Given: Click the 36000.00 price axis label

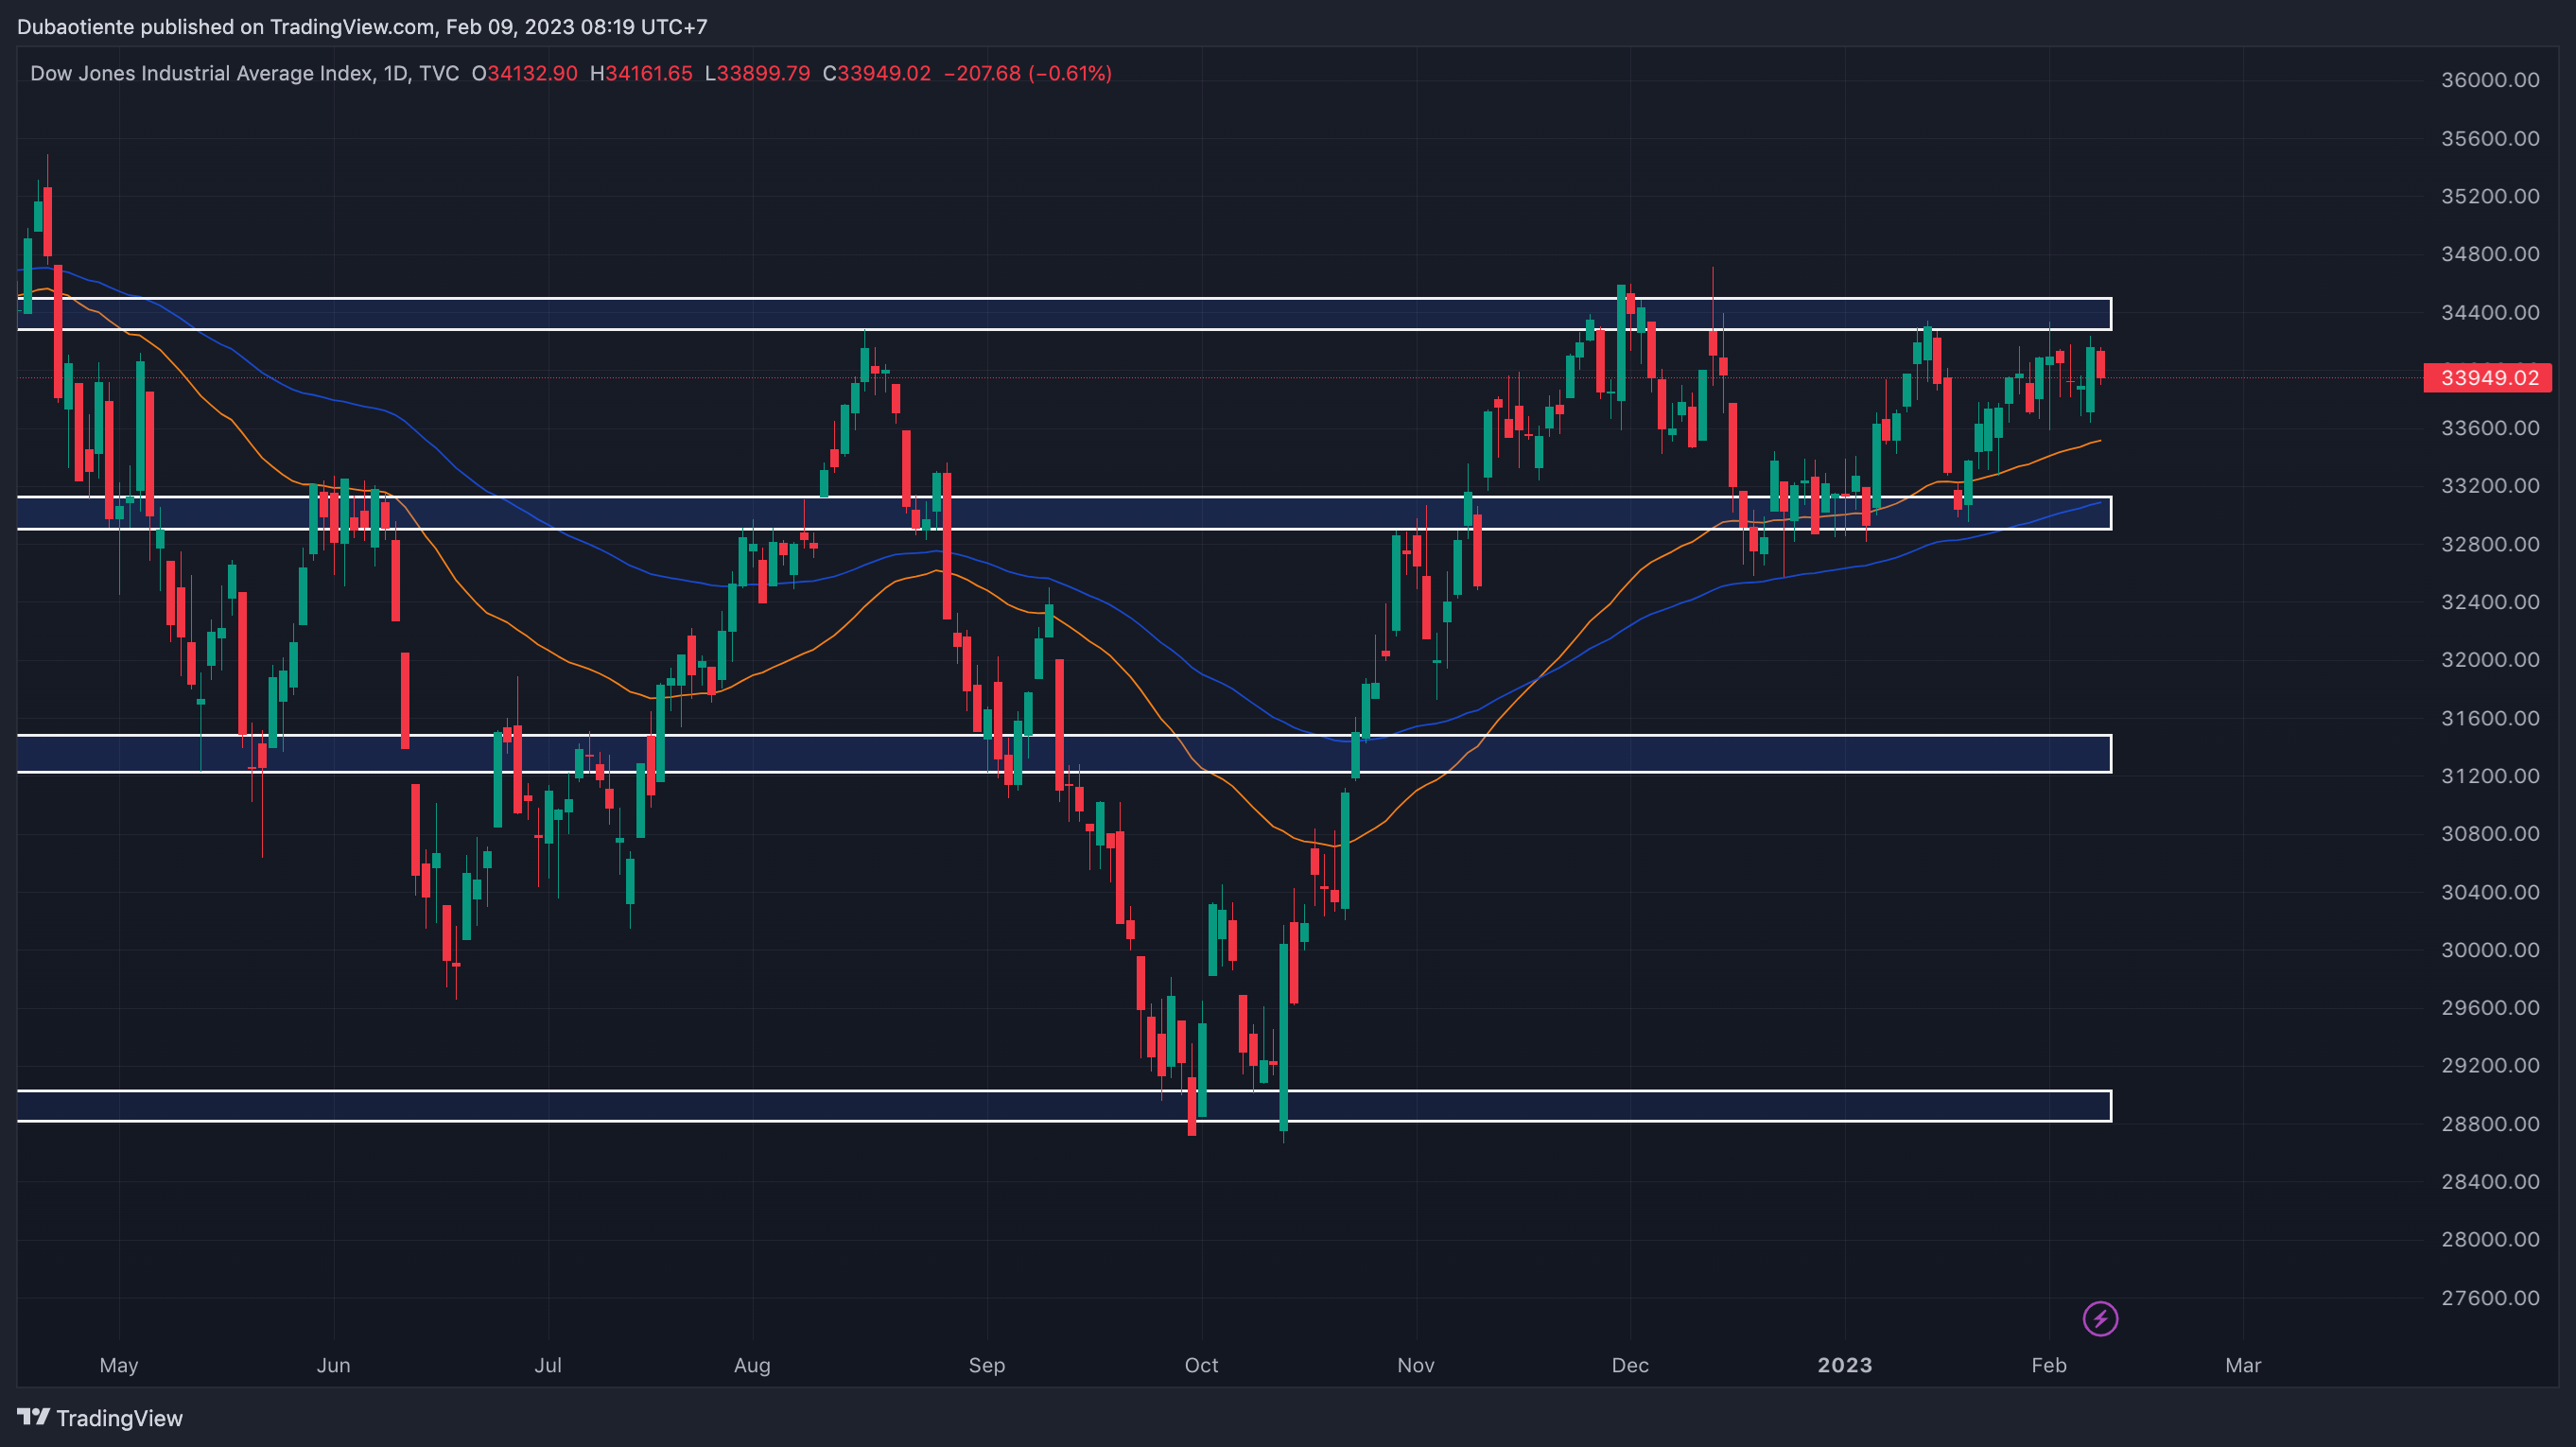Looking at the screenshot, I should point(2490,80).
